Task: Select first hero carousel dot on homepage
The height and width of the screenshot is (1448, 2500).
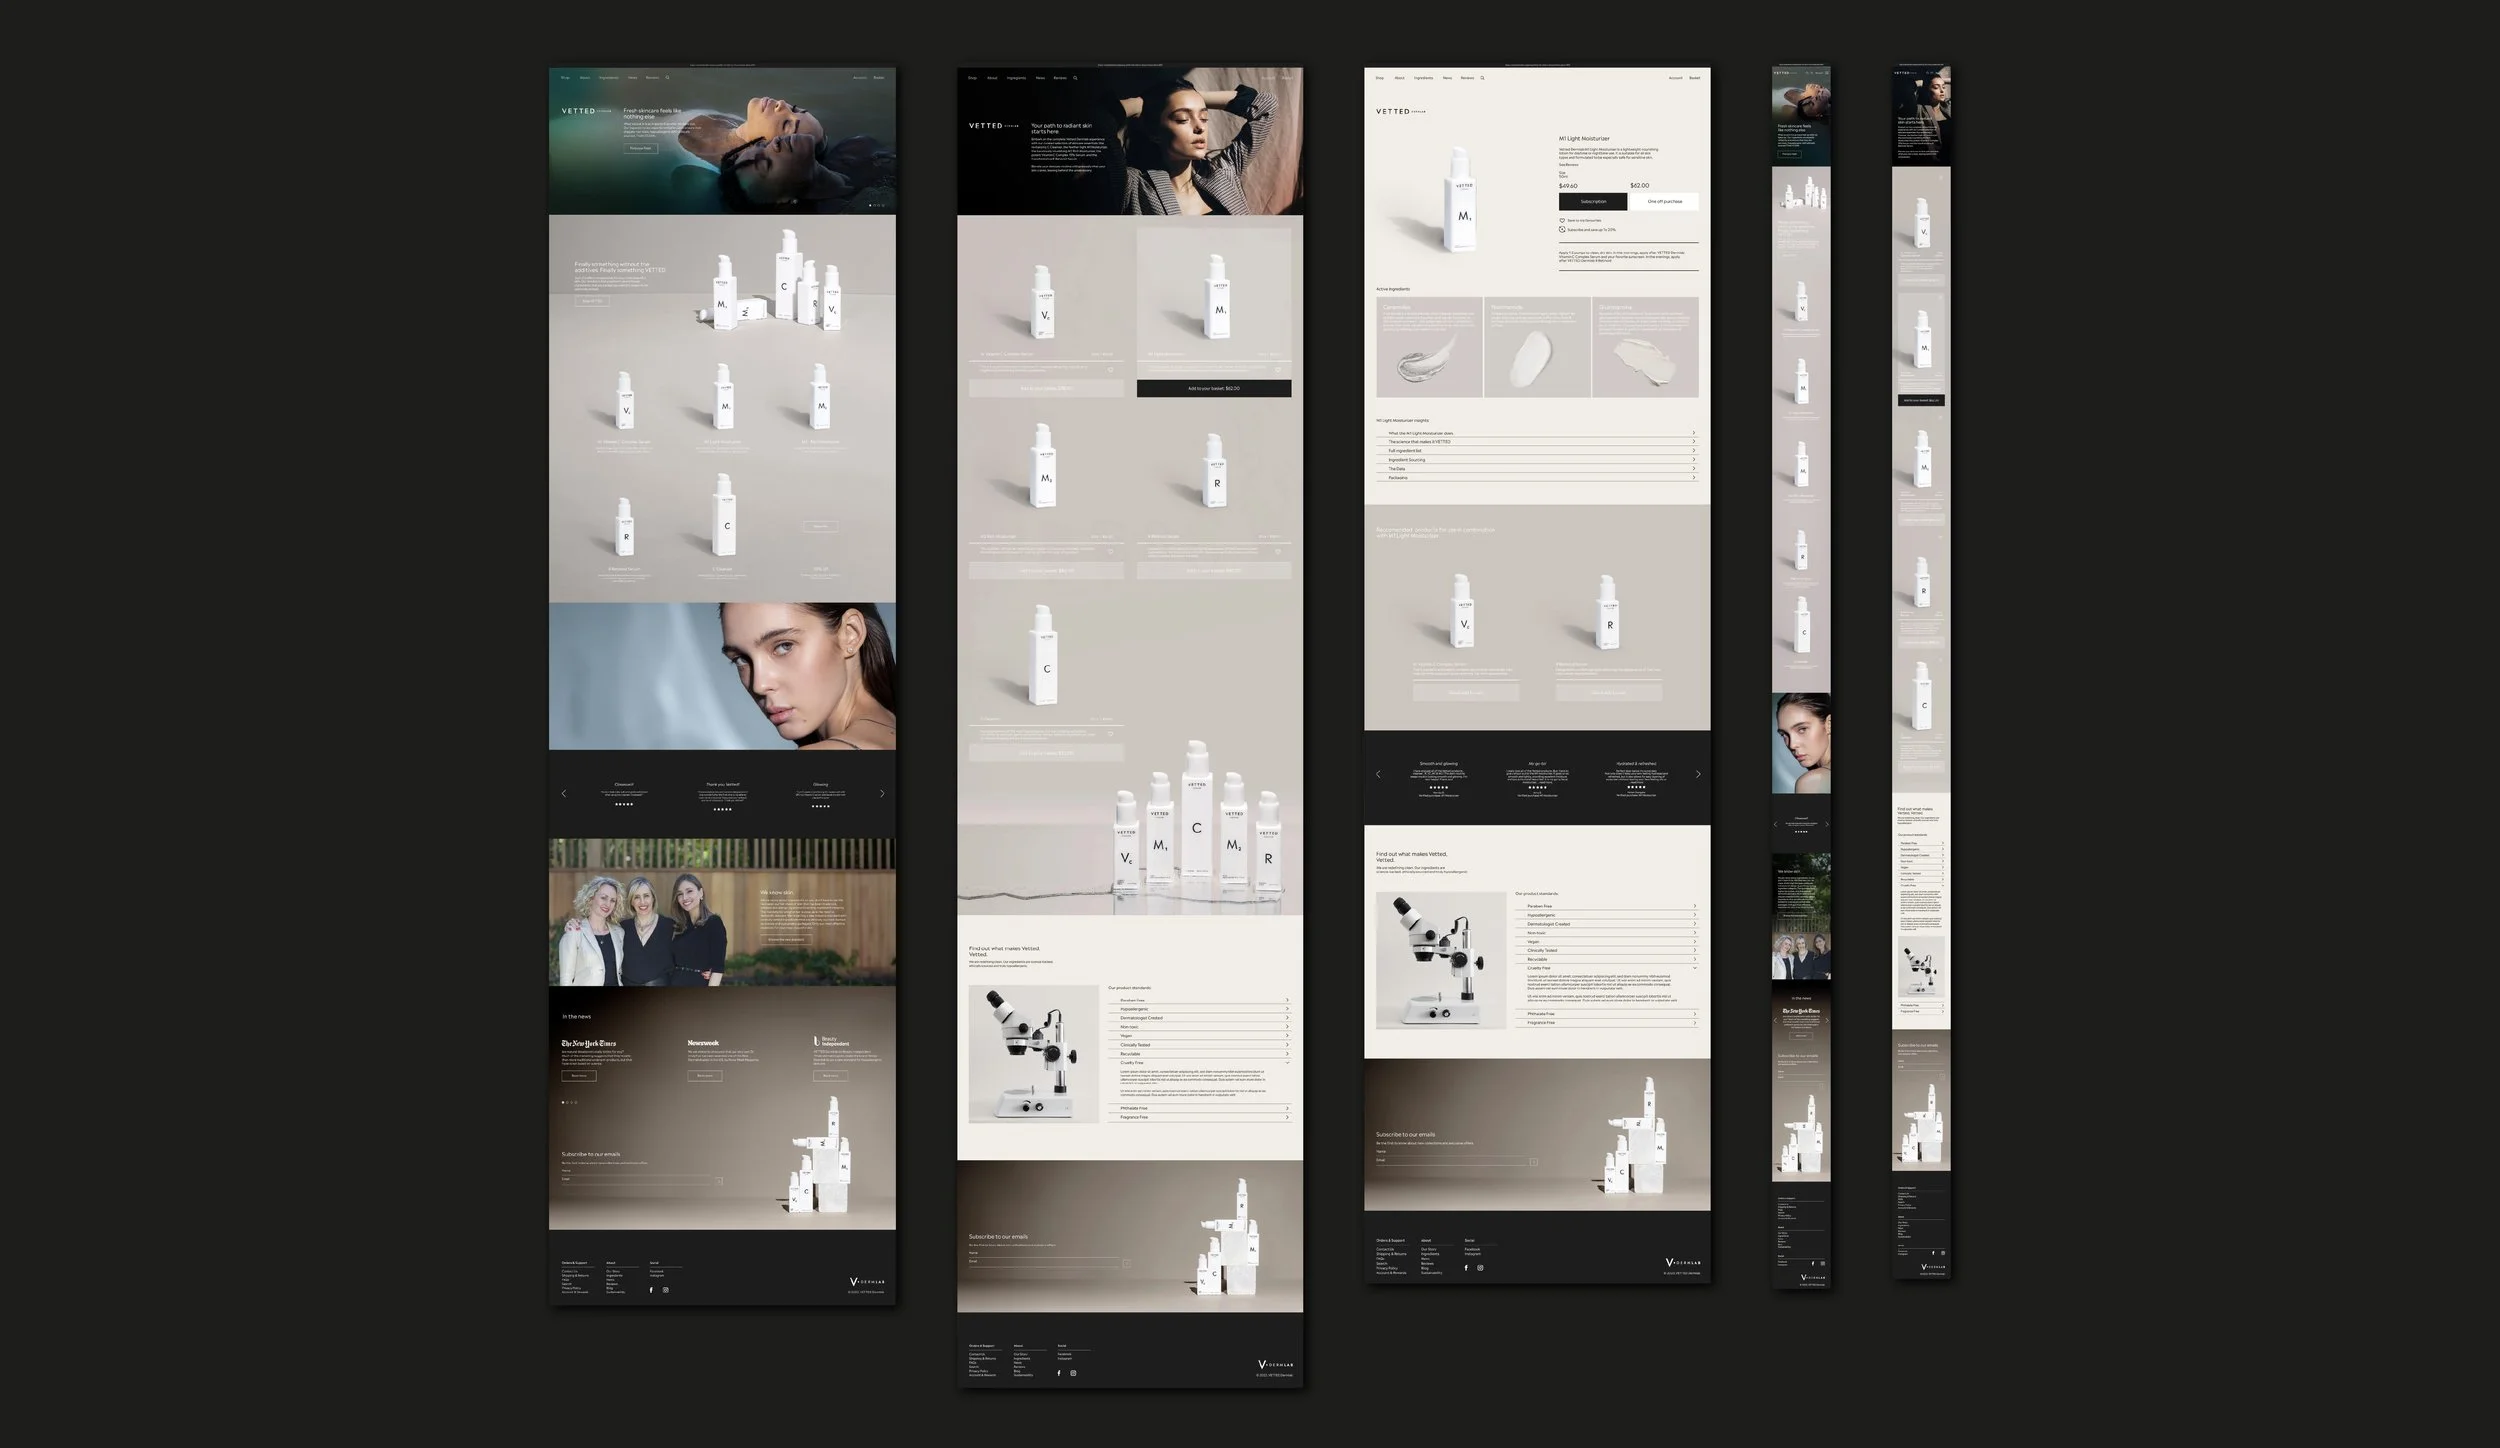Action: (x=870, y=205)
